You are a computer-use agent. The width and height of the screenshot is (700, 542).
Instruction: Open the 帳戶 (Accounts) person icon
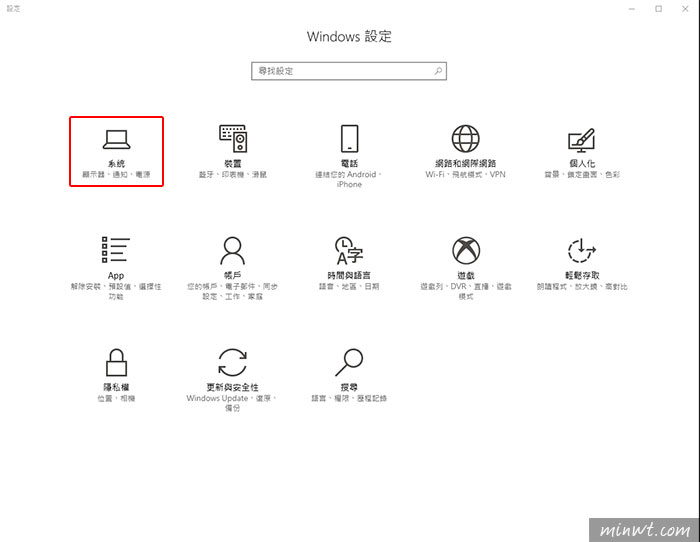point(233,250)
